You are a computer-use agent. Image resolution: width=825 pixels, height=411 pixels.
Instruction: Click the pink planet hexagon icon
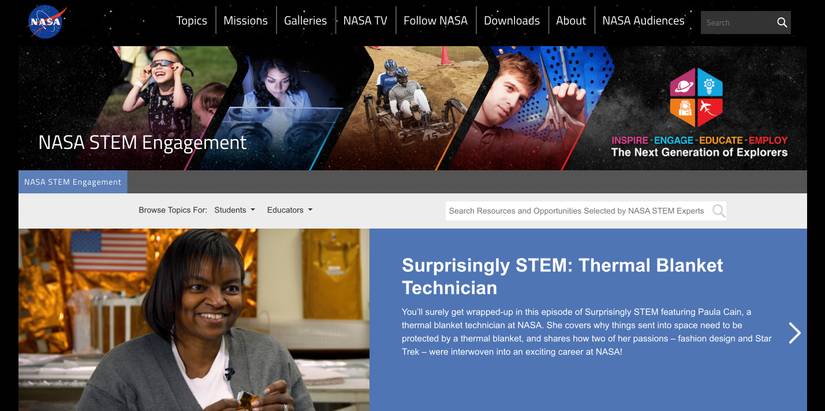tap(683, 83)
